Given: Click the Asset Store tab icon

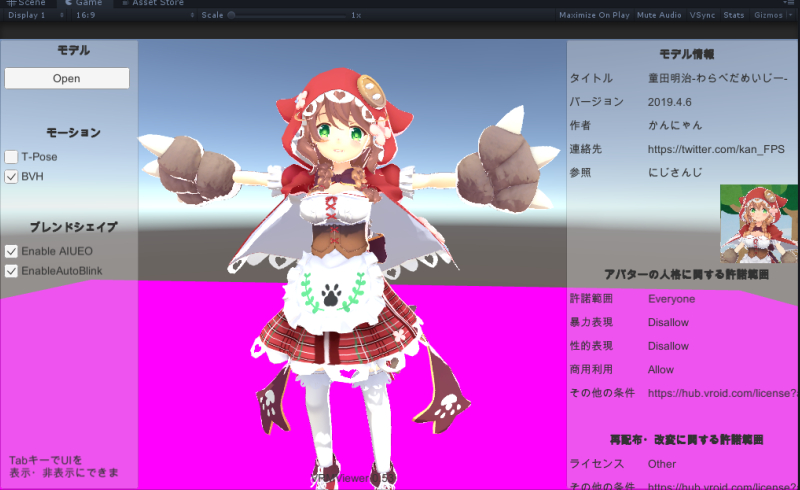Looking at the screenshot, I should point(125,3).
